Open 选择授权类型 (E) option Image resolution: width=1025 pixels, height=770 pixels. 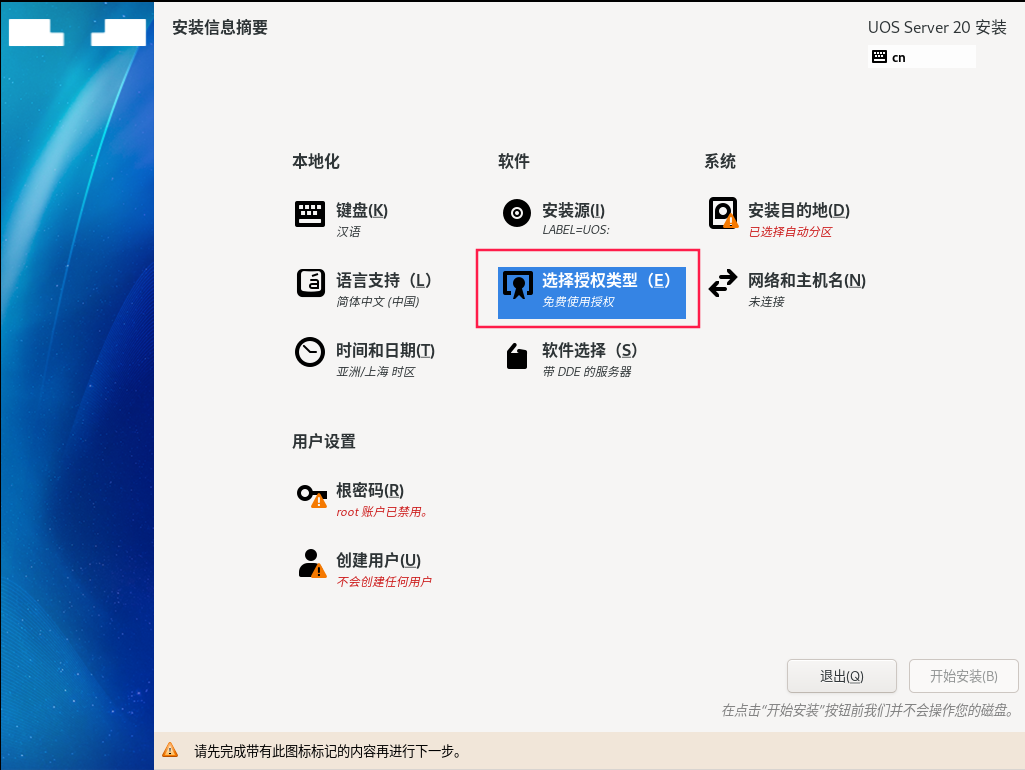(x=592, y=292)
